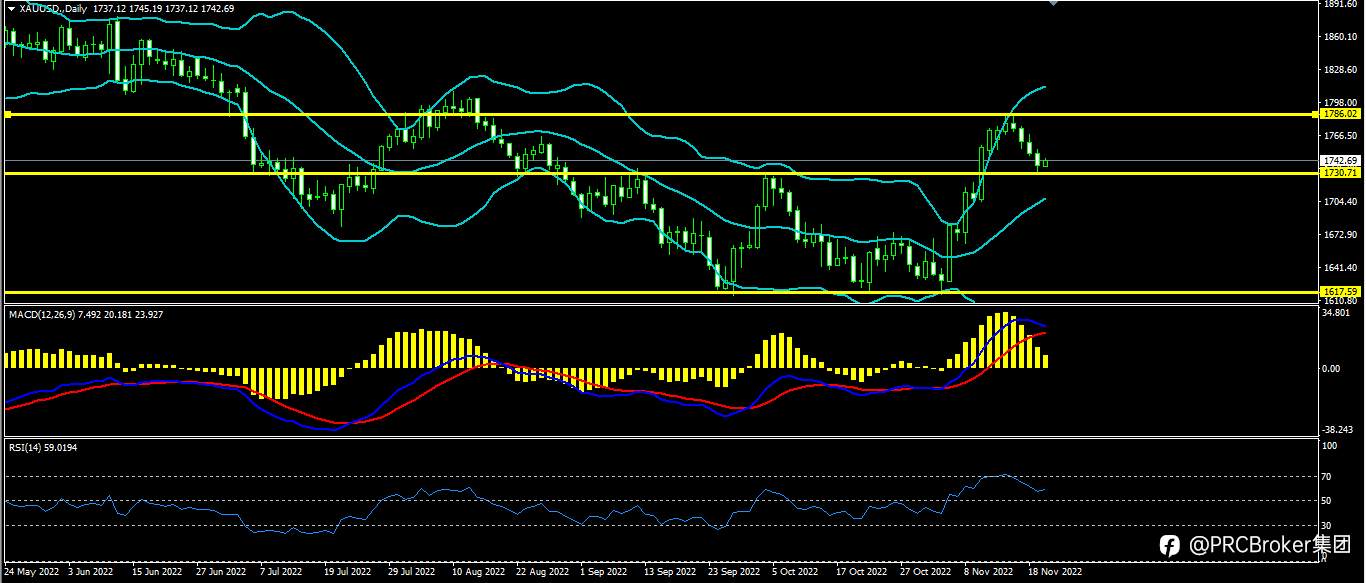This screenshot has height=583, width=1366.
Task: Click the 7 Jul 2022 date label
Action: 281,573
